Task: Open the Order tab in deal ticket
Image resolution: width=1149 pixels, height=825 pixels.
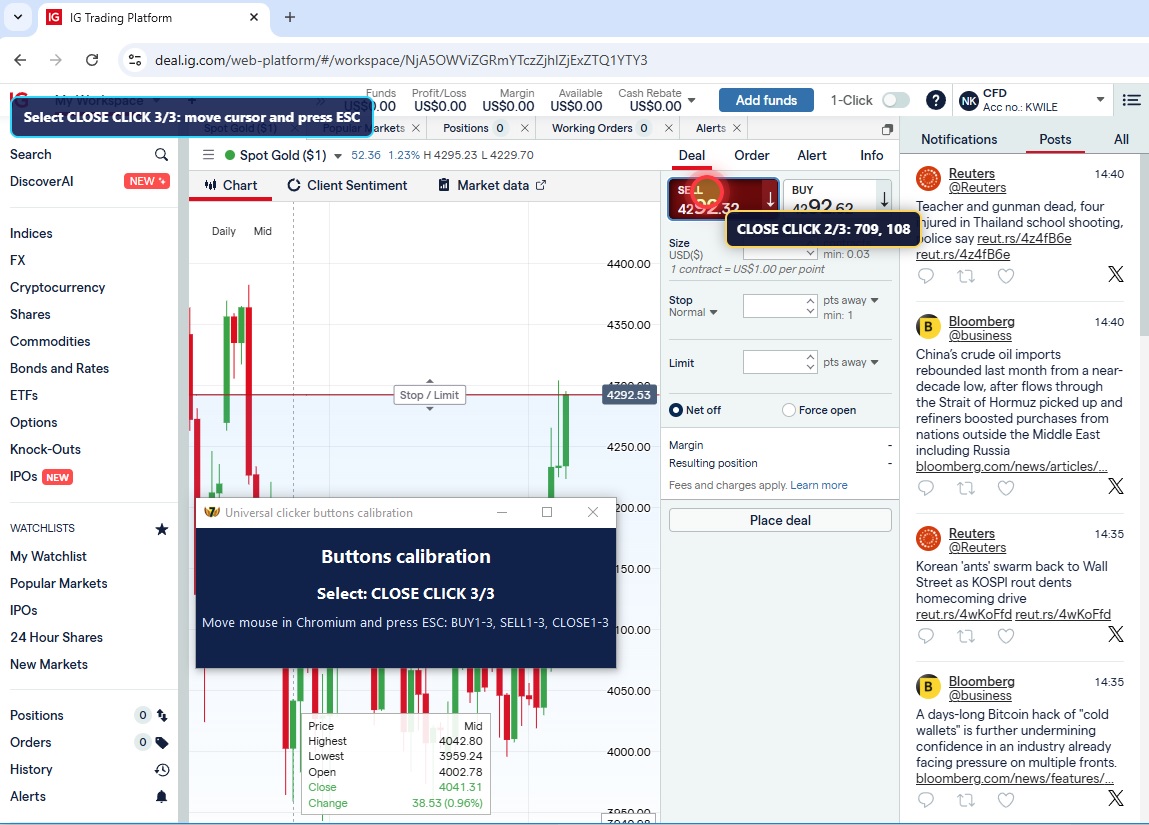Action: click(752, 155)
